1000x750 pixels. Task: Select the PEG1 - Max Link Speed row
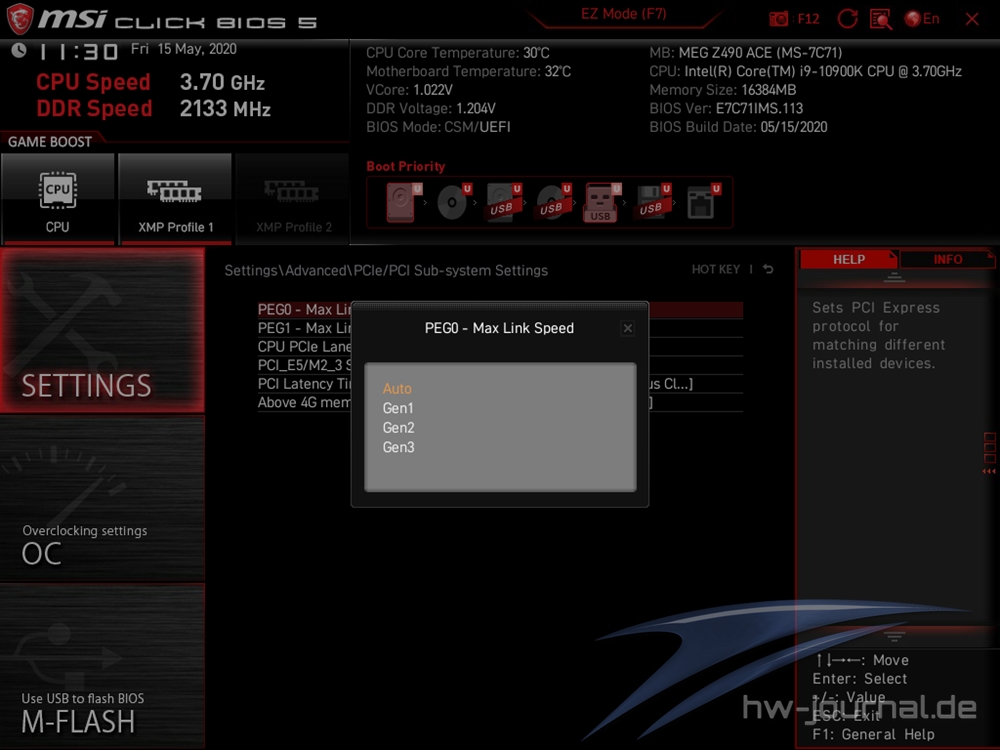pos(500,328)
